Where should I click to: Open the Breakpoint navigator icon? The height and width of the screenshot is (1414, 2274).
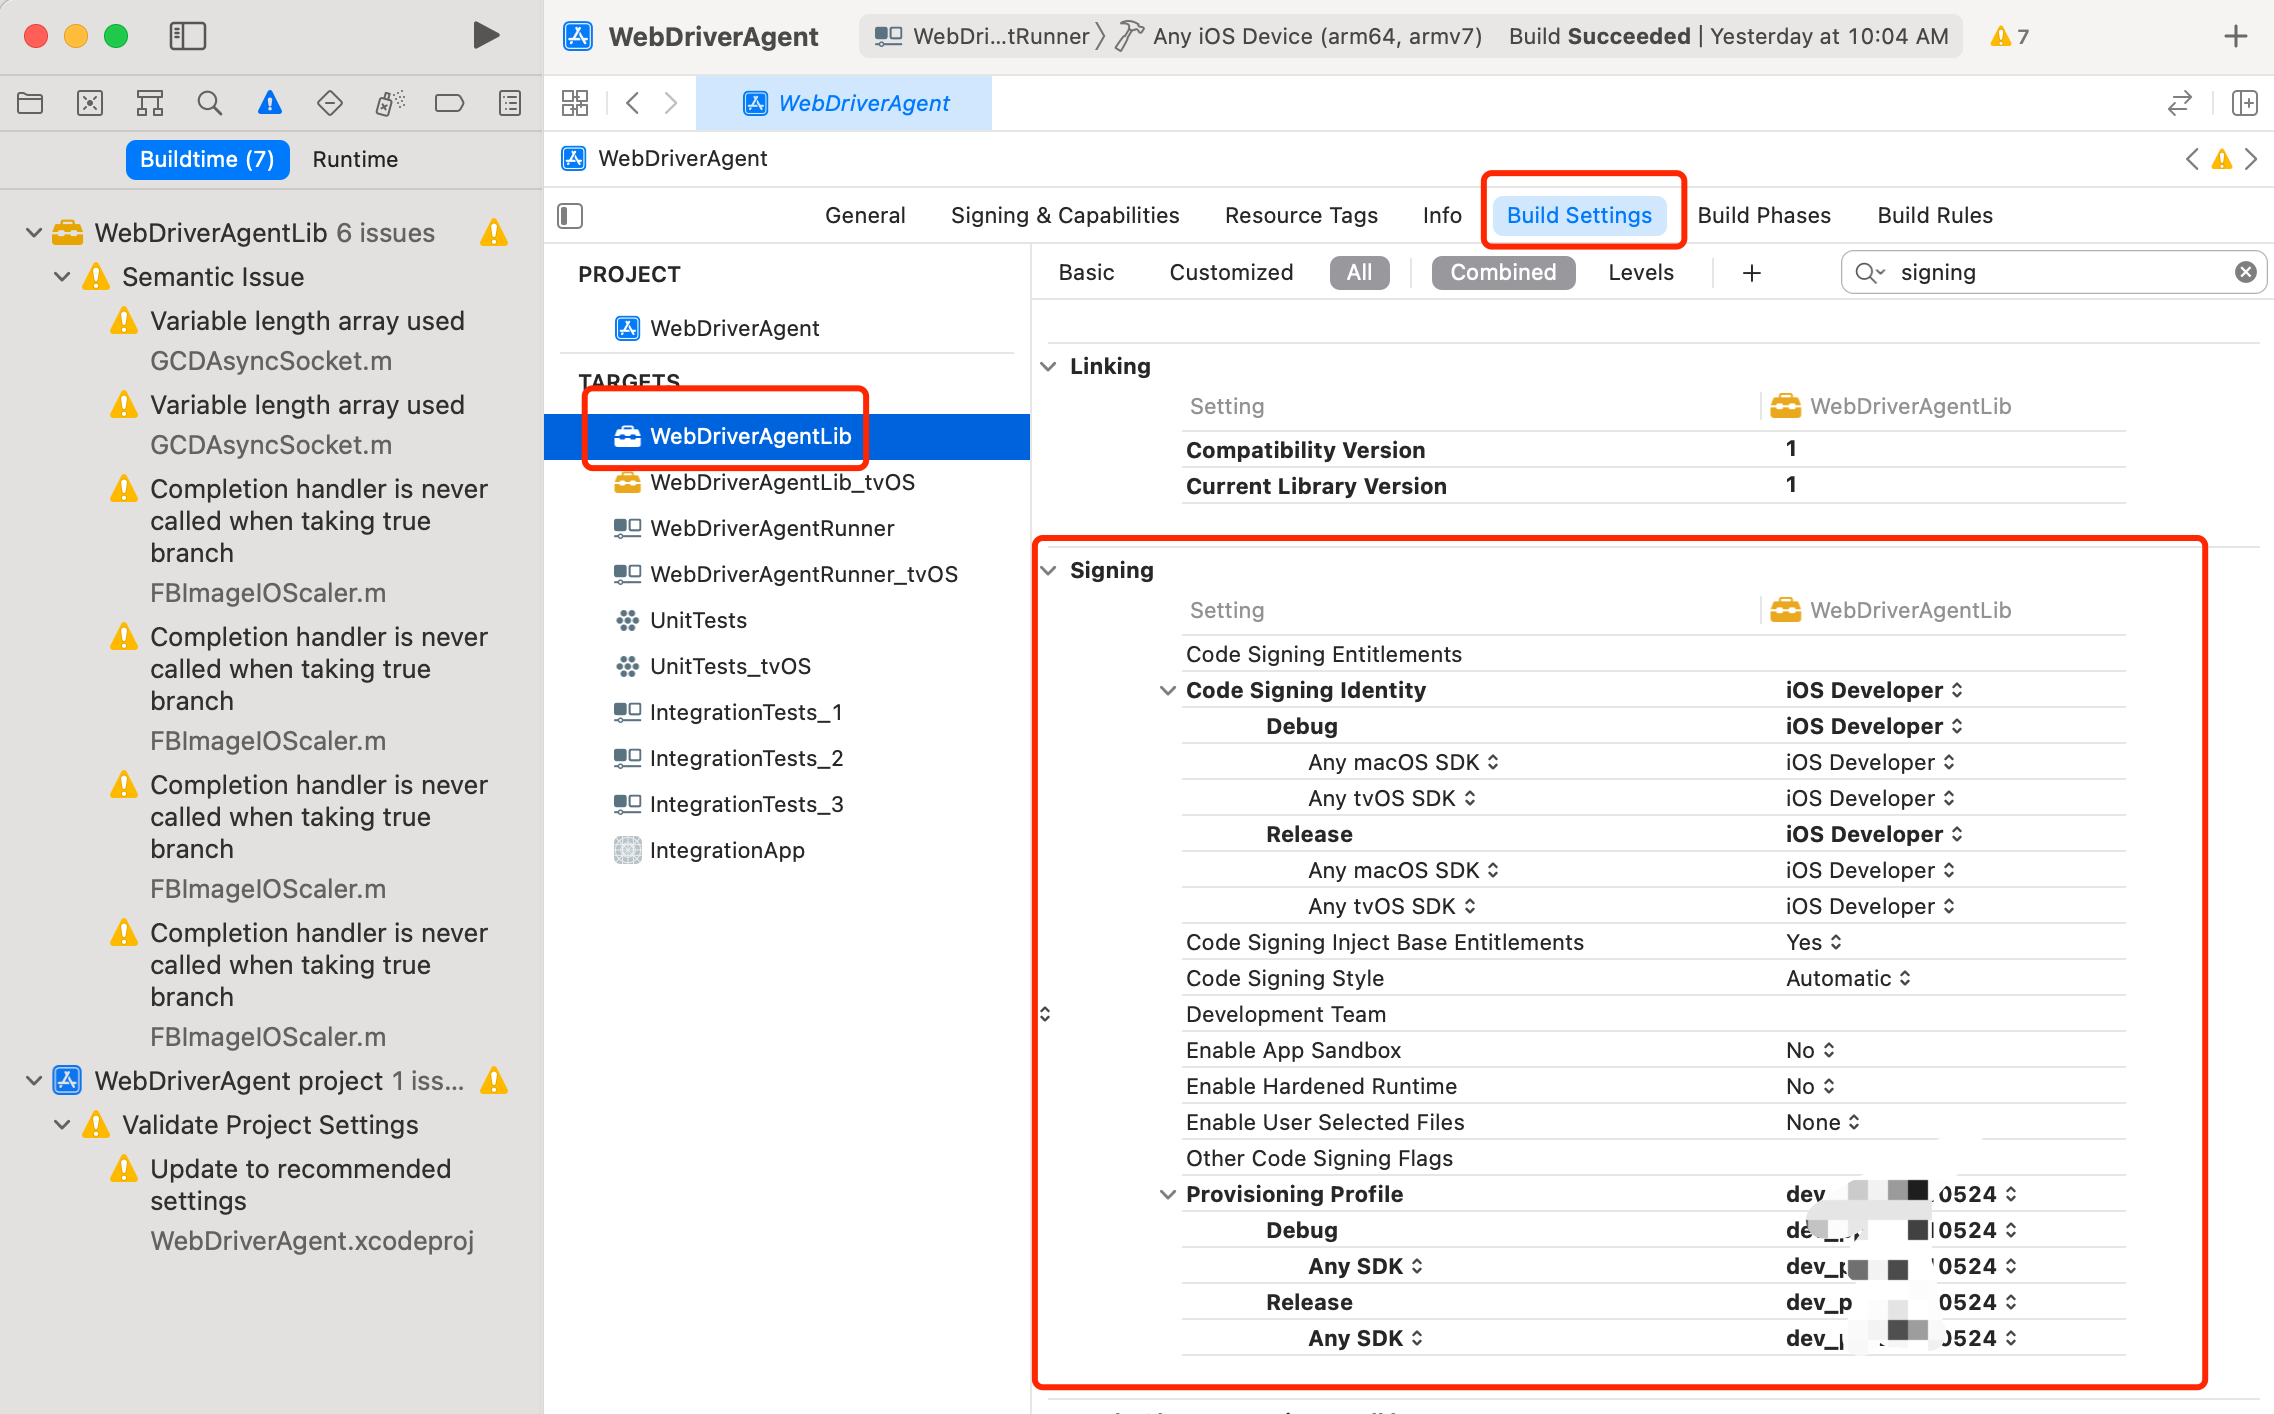point(450,103)
